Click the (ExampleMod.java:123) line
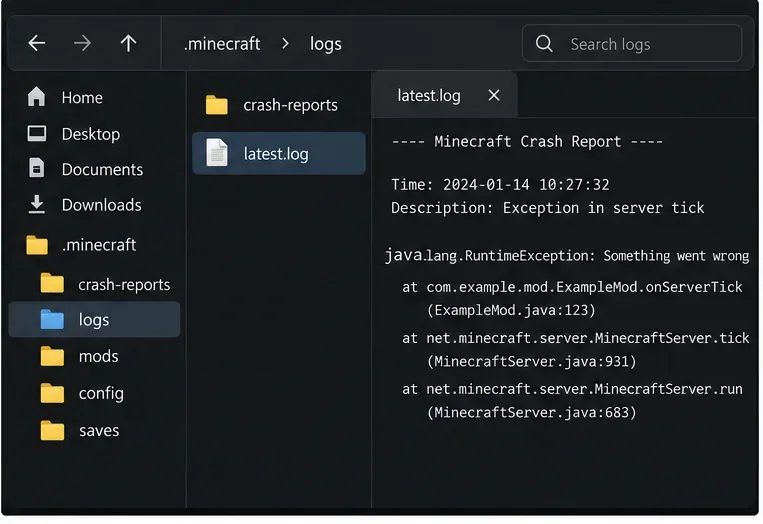 [x=511, y=310]
